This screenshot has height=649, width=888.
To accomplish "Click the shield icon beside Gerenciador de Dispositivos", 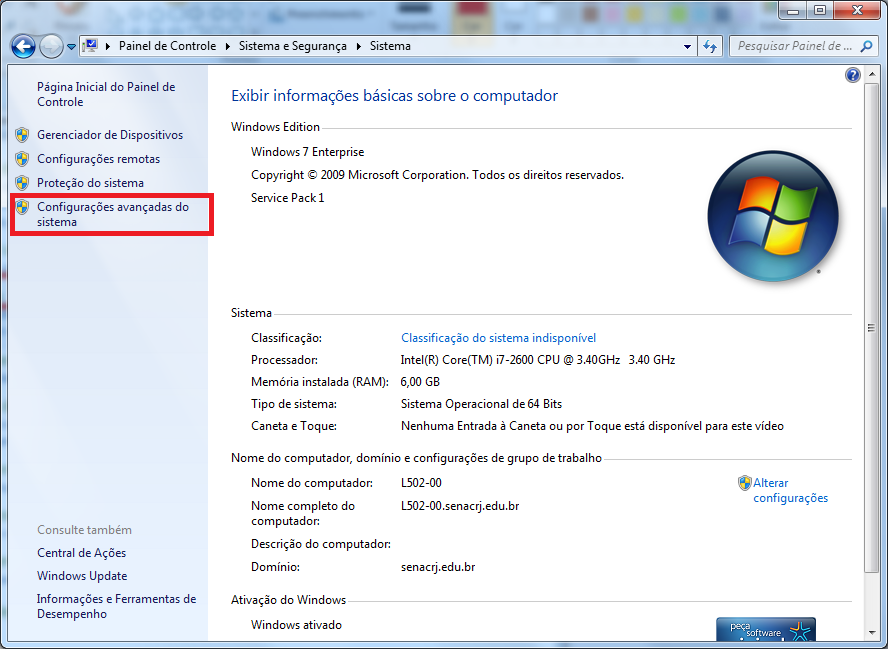I will click(22, 135).
